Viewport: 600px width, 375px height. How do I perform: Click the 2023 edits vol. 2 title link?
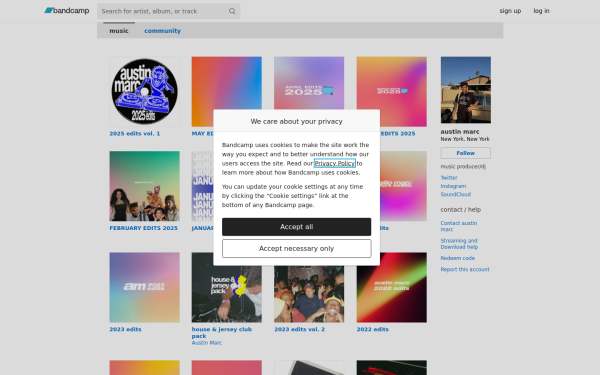tap(300, 329)
